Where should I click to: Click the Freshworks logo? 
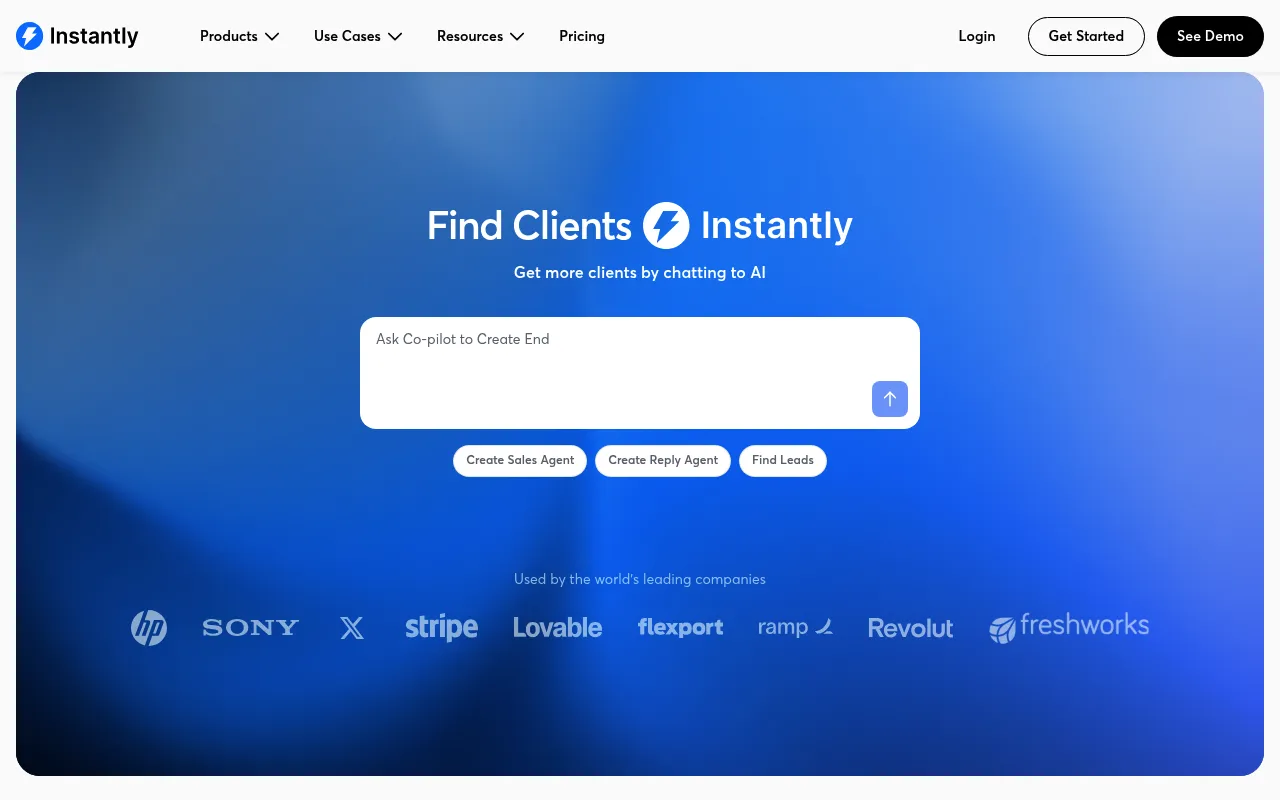click(x=1069, y=627)
